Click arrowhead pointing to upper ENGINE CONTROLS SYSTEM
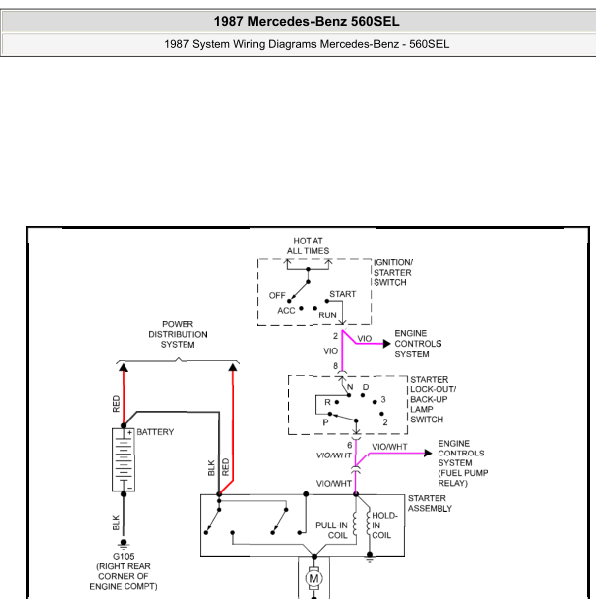Viewport: 596px width, 599px height. [386, 344]
